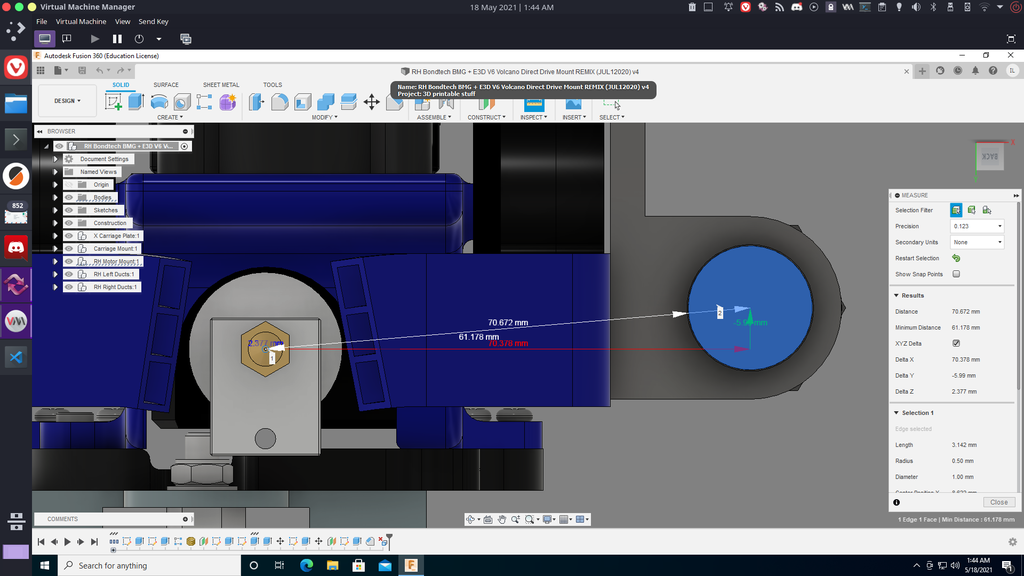Viewport: 1024px width, 576px height.
Task: Click the Fillet tool in Modify group
Action: [280, 101]
